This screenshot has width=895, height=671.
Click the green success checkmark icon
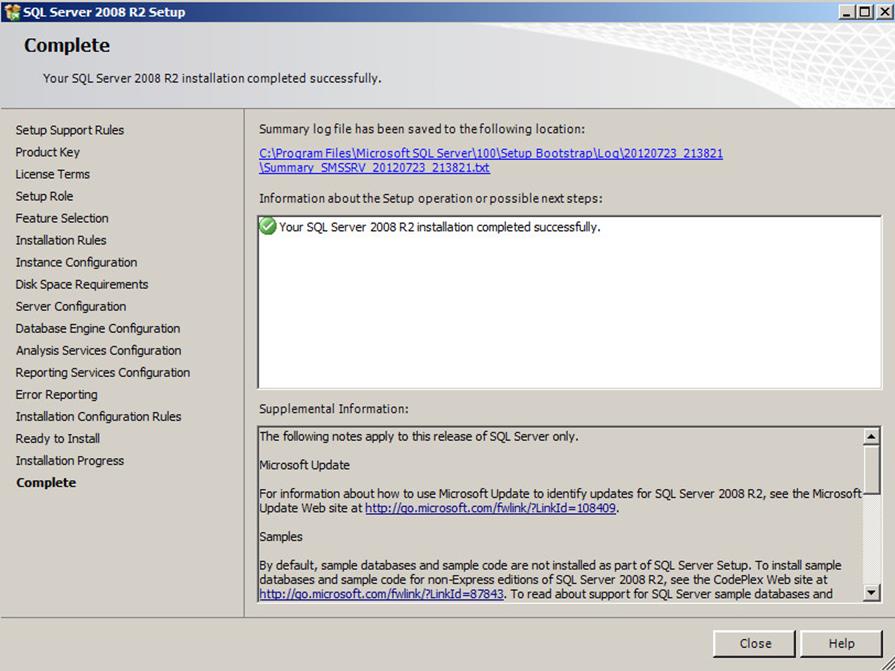point(268,227)
